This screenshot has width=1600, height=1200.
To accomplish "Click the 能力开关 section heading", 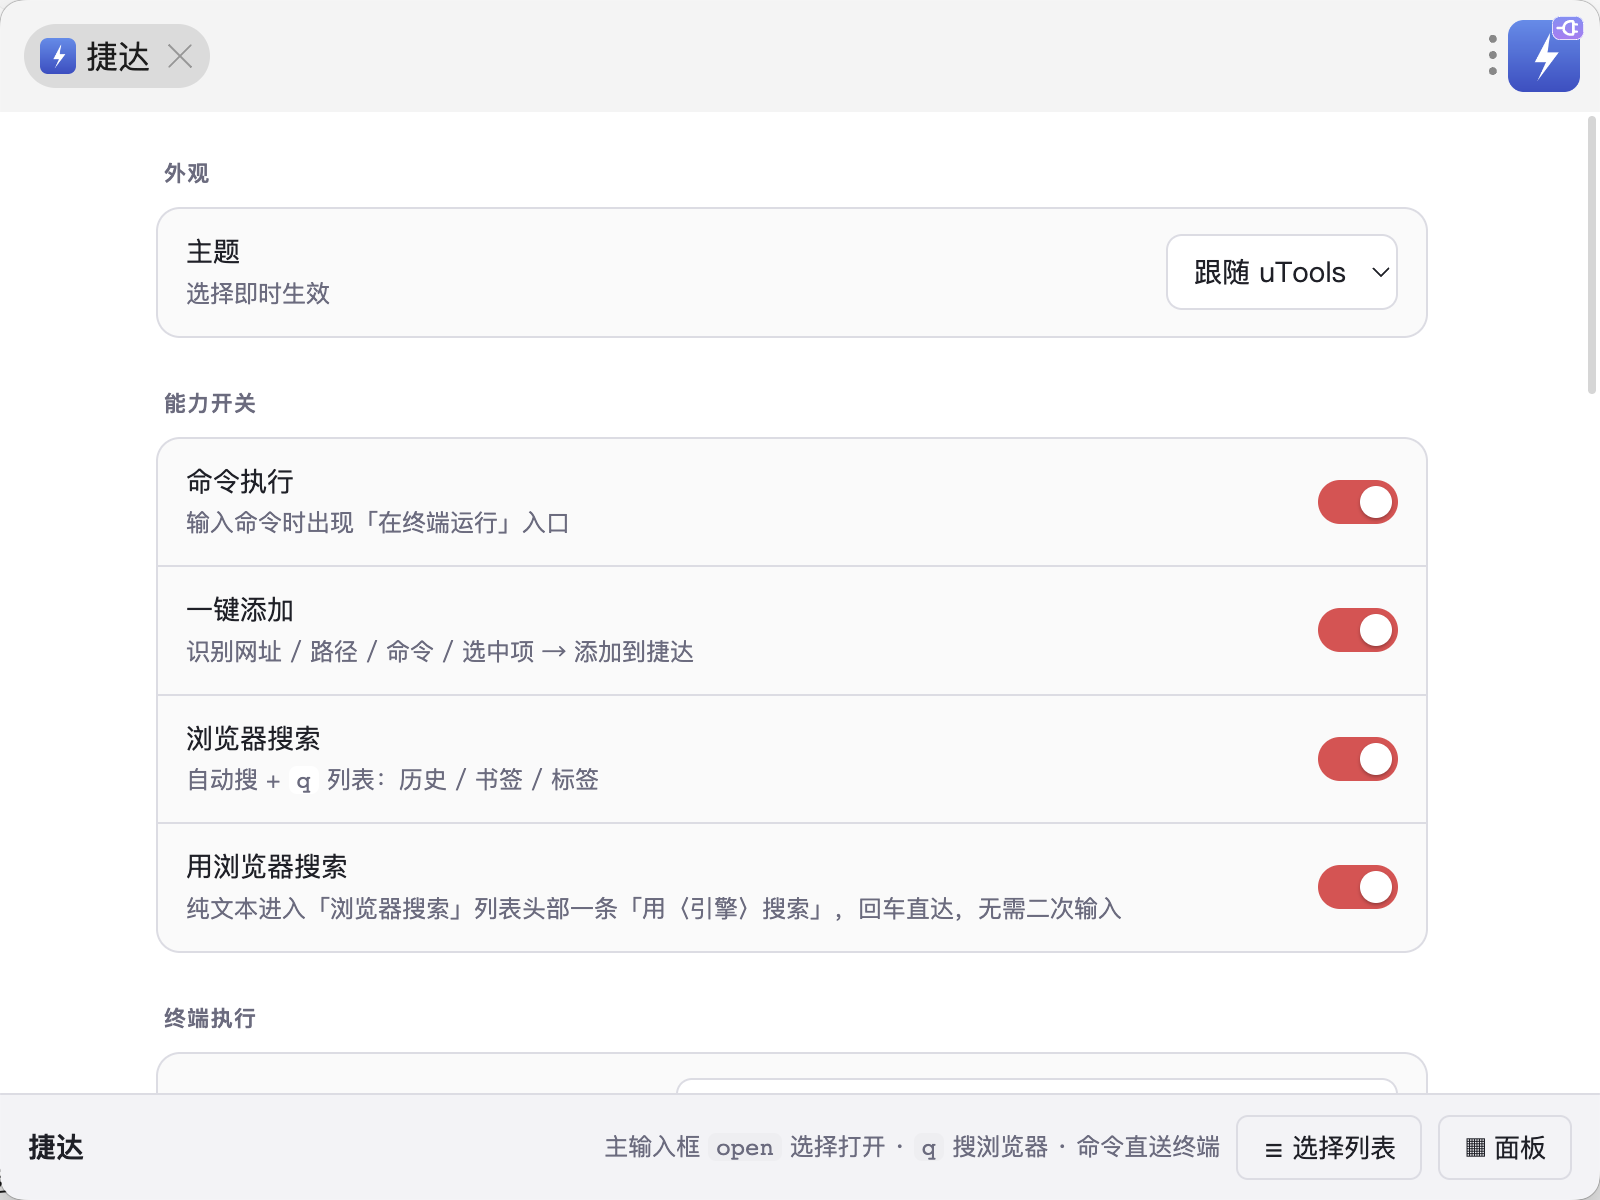I will [210, 404].
